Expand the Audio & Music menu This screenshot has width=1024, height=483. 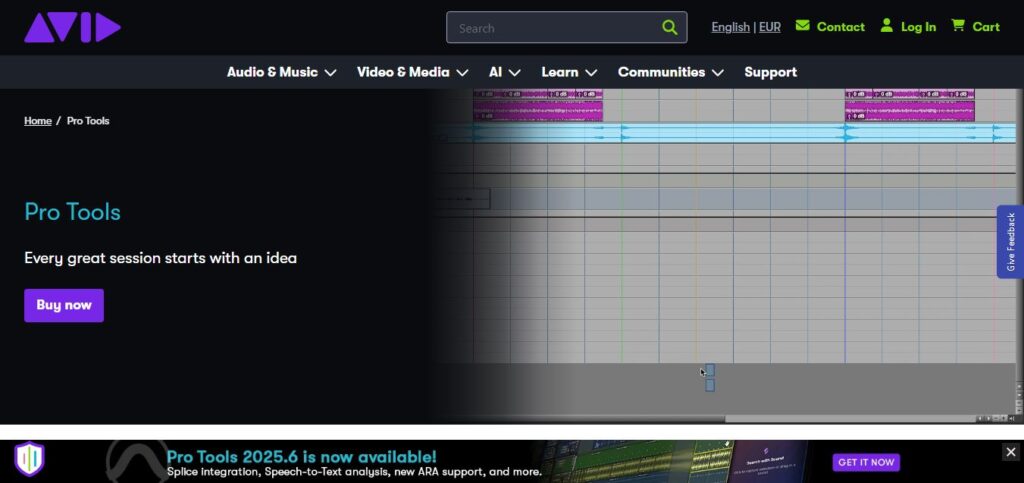(x=281, y=72)
